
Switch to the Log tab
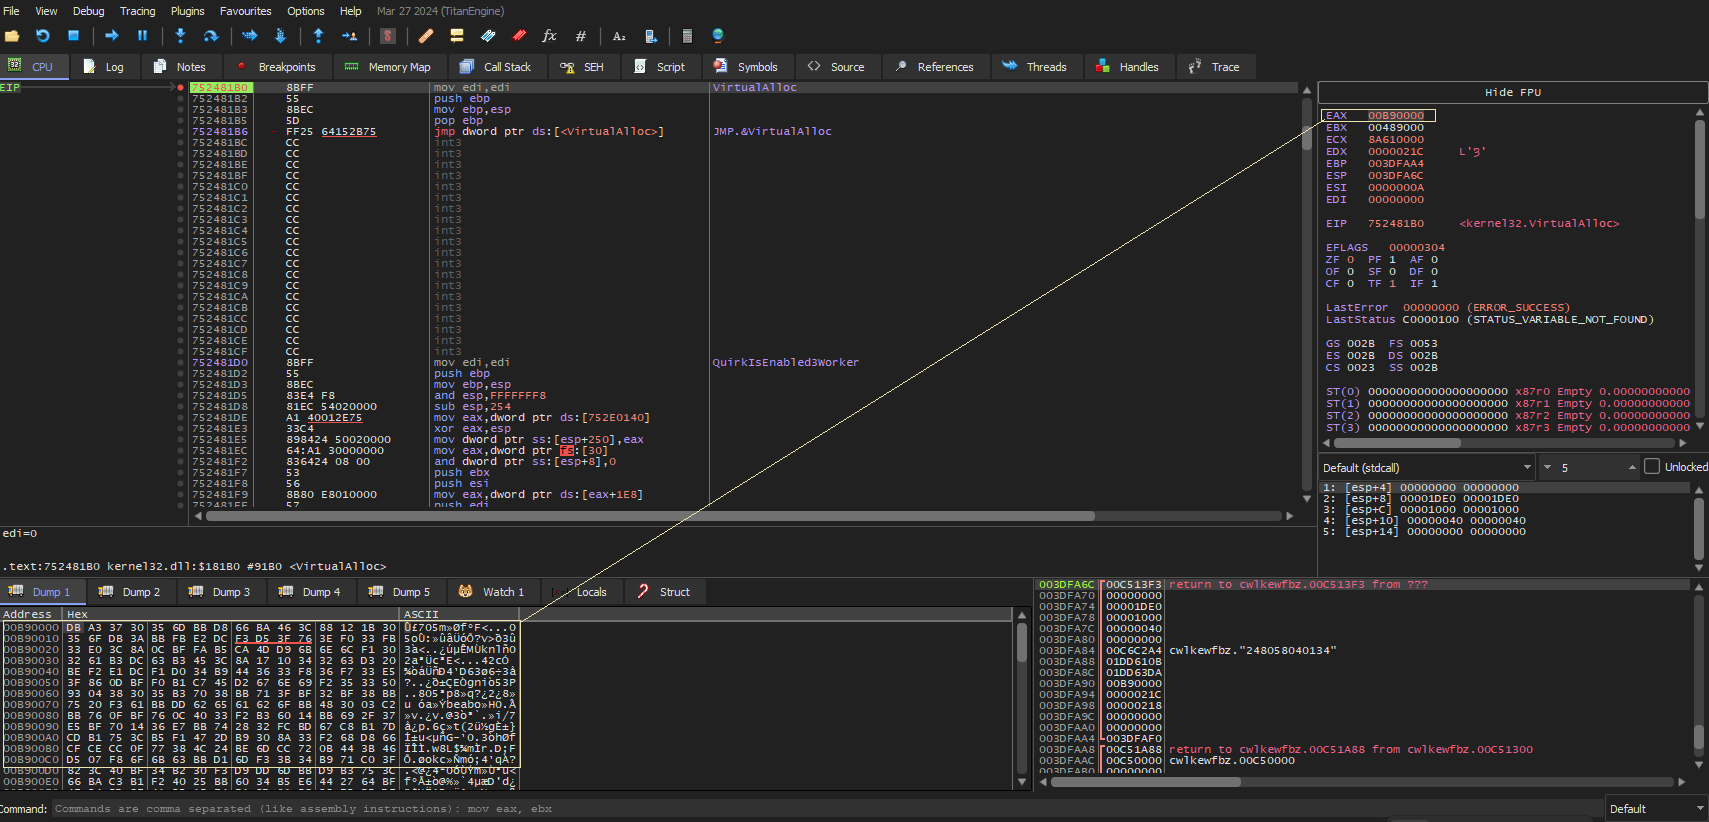104,67
